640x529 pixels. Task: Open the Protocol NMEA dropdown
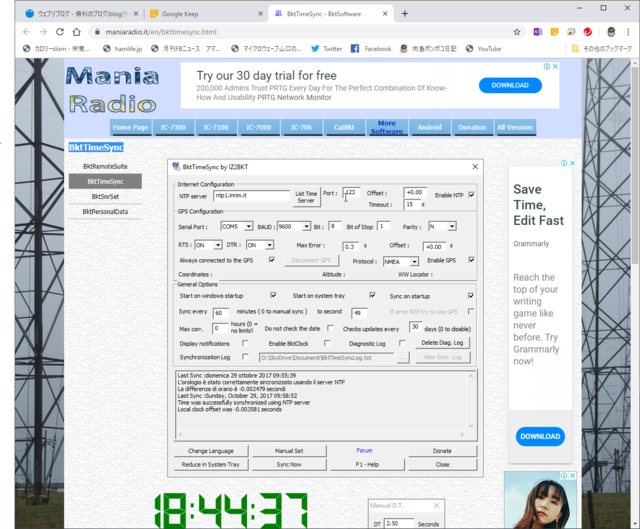click(414, 262)
